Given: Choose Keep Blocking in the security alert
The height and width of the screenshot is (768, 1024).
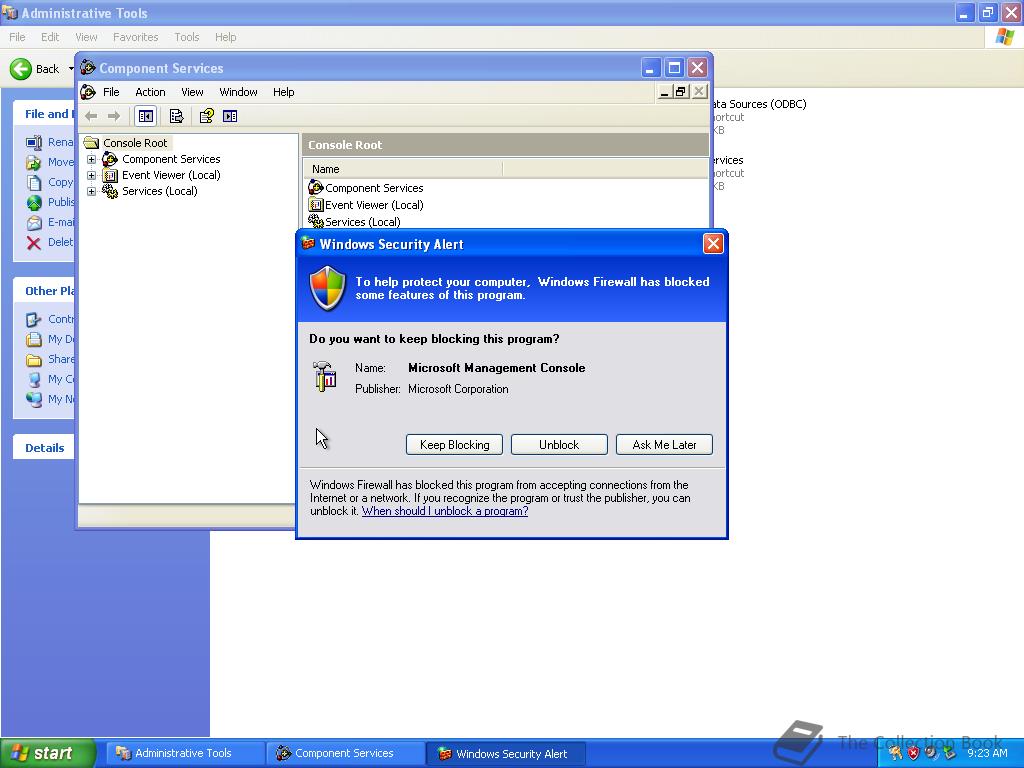Looking at the screenshot, I should 455,445.
